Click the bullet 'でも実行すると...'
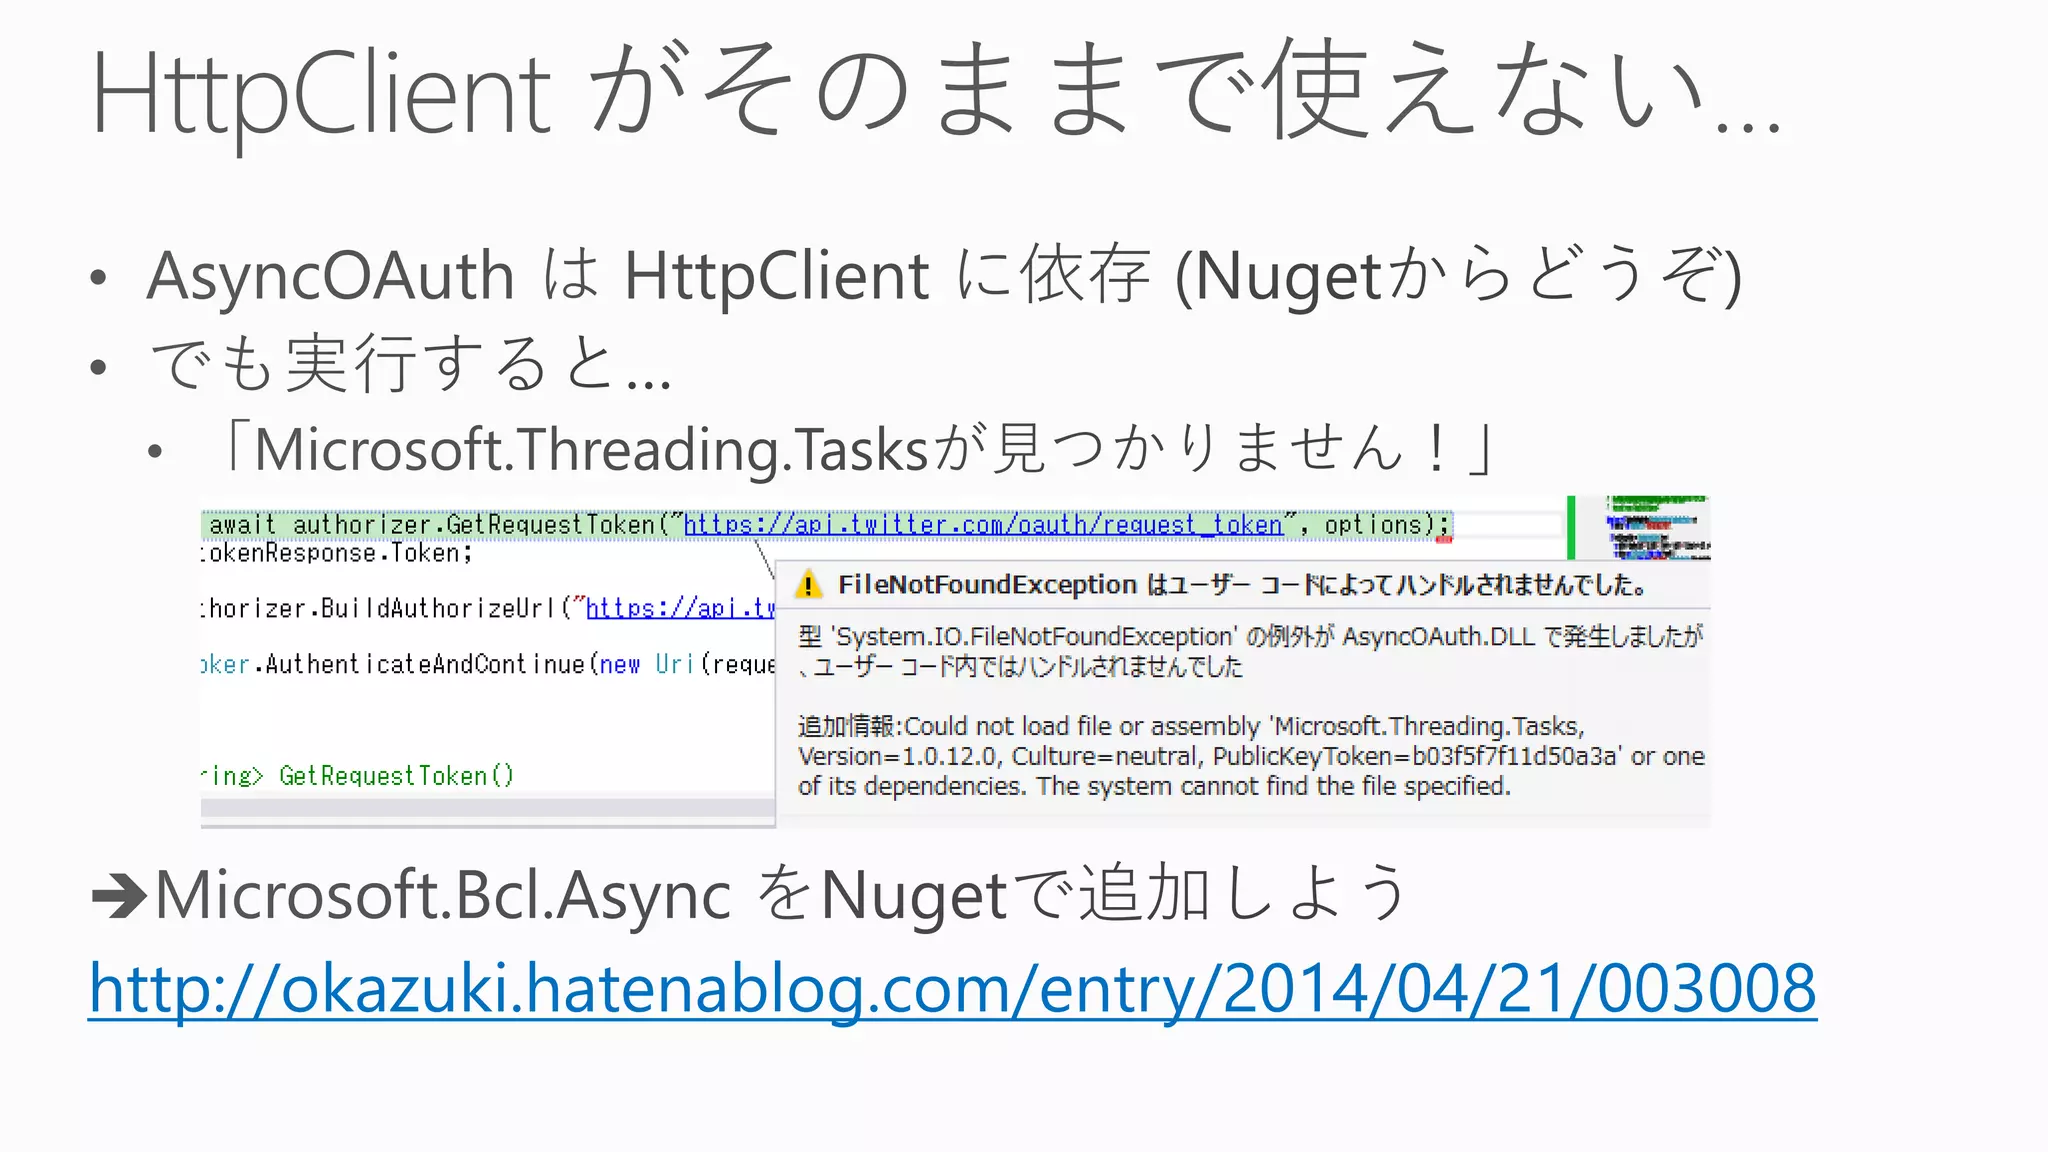This screenshot has width=2048, height=1152. tap(410, 363)
